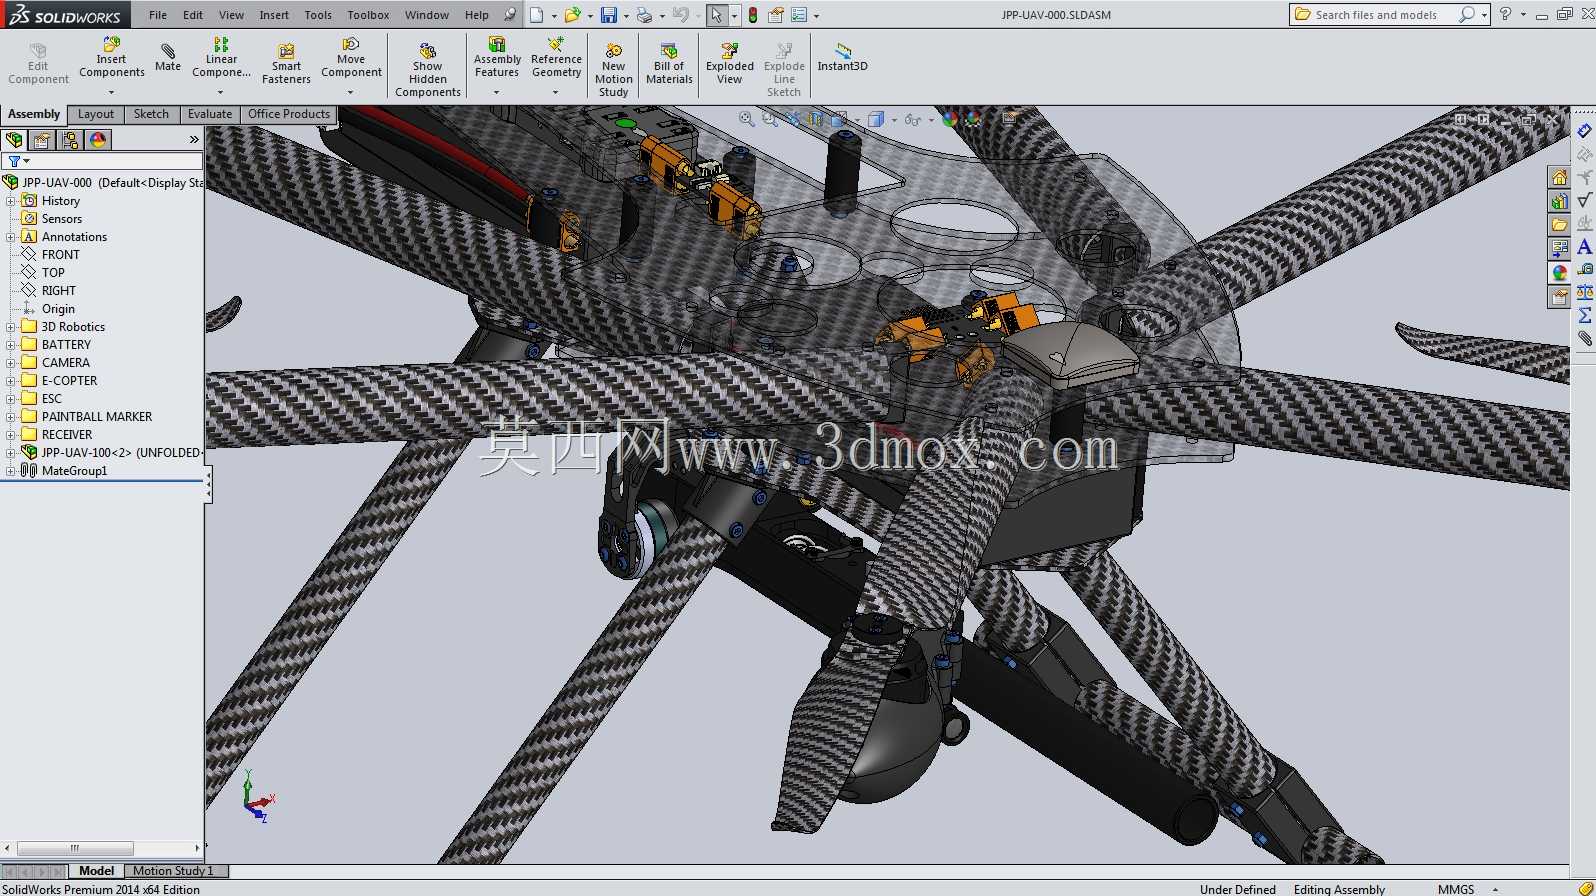Open the PropertyManager tab
The height and width of the screenshot is (896, 1596).
(x=42, y=140)
